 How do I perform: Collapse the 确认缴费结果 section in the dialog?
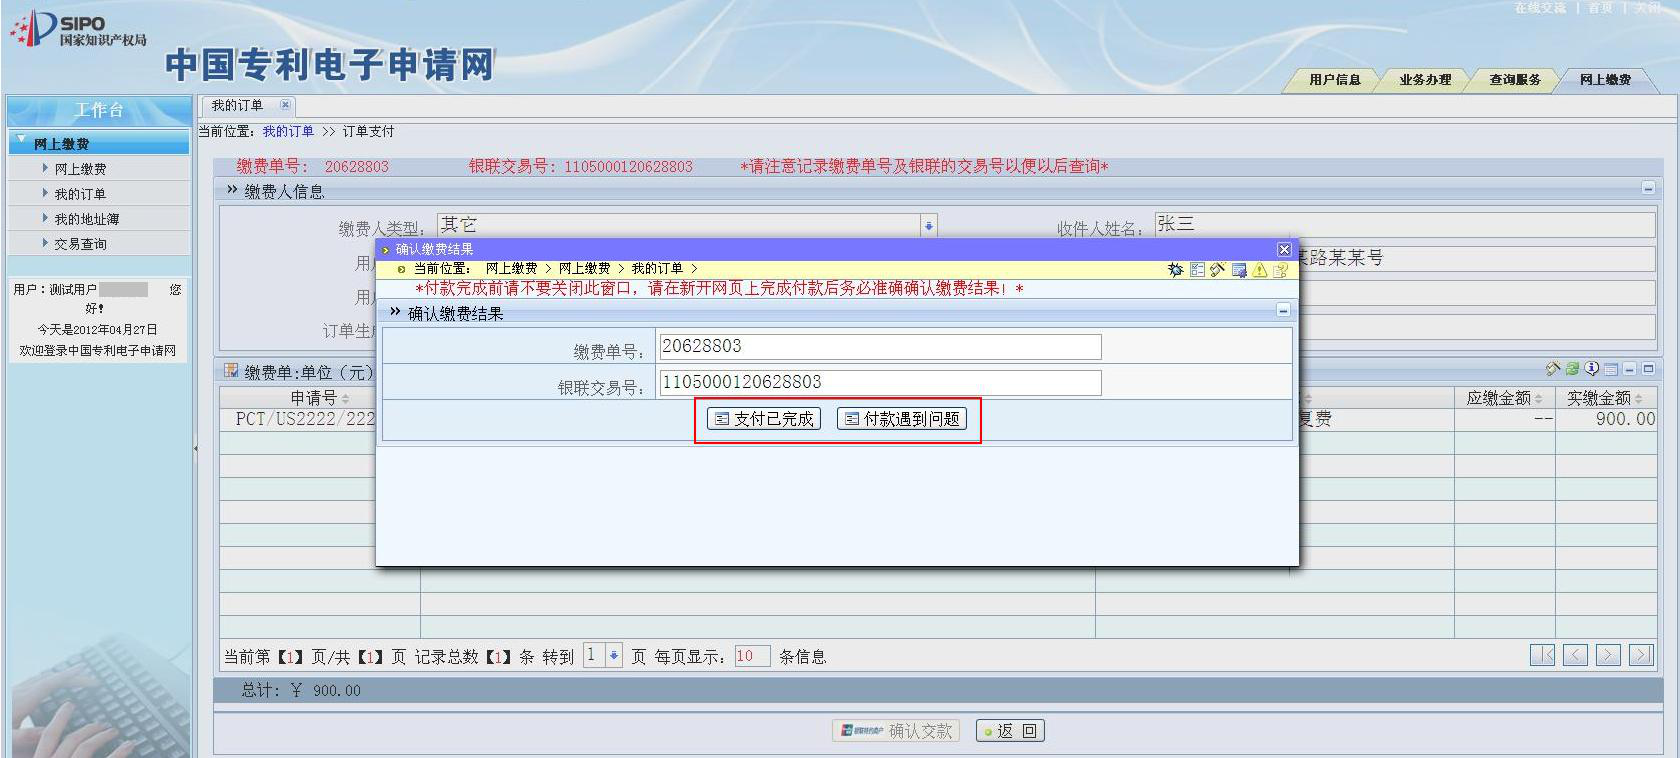tap(1283, 311)
